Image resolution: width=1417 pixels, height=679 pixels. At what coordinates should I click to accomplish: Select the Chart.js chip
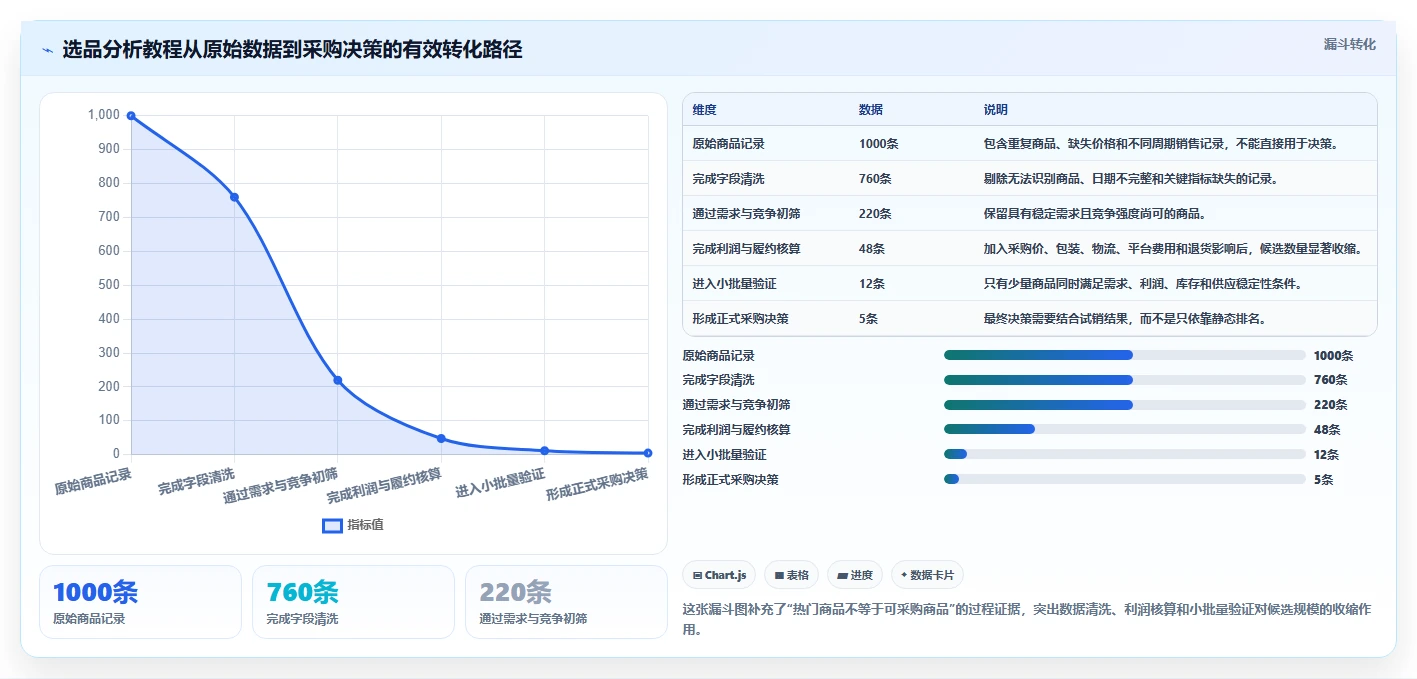pyautogui.click(x=720, y=575)
